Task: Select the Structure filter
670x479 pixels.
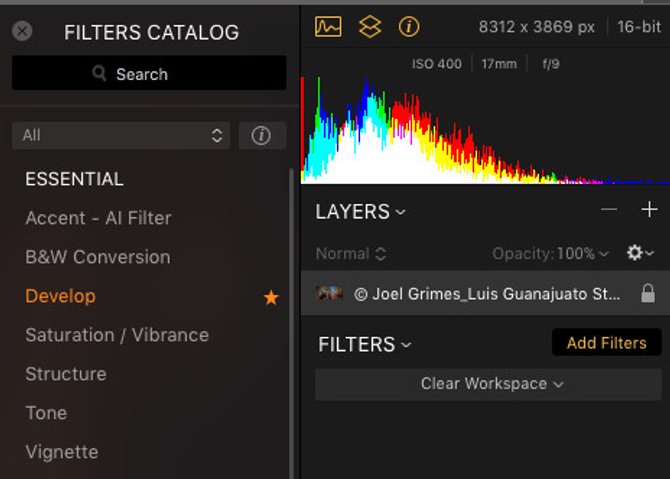Action: (x=66, y=374)
